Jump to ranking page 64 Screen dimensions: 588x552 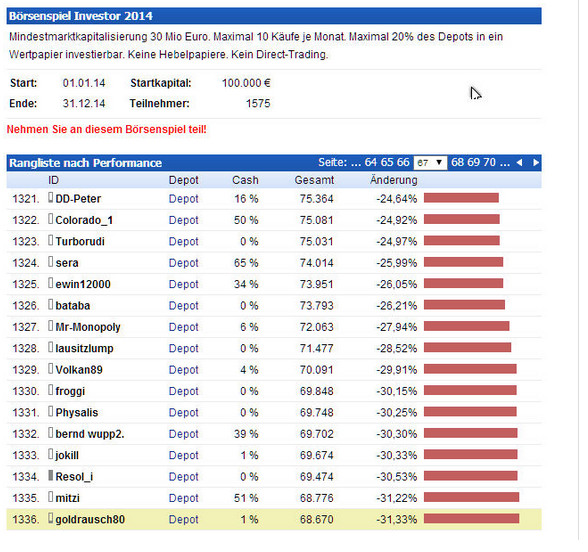click(x=370, y=162)
